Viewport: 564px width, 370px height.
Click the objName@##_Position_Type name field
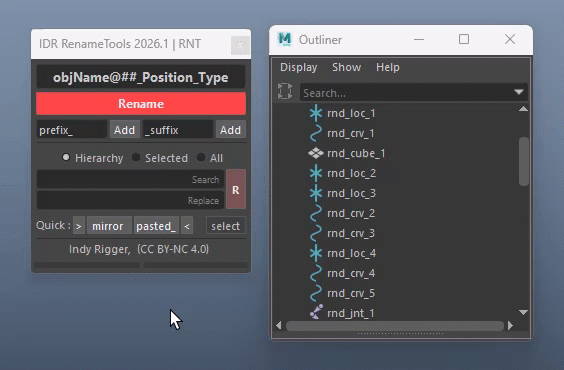pos(141,77)
